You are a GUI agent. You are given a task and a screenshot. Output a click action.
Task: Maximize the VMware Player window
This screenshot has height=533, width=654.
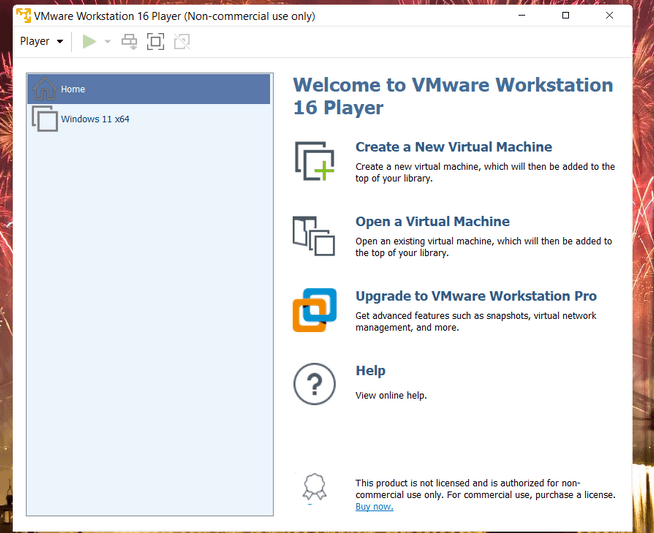coord(566,15)
